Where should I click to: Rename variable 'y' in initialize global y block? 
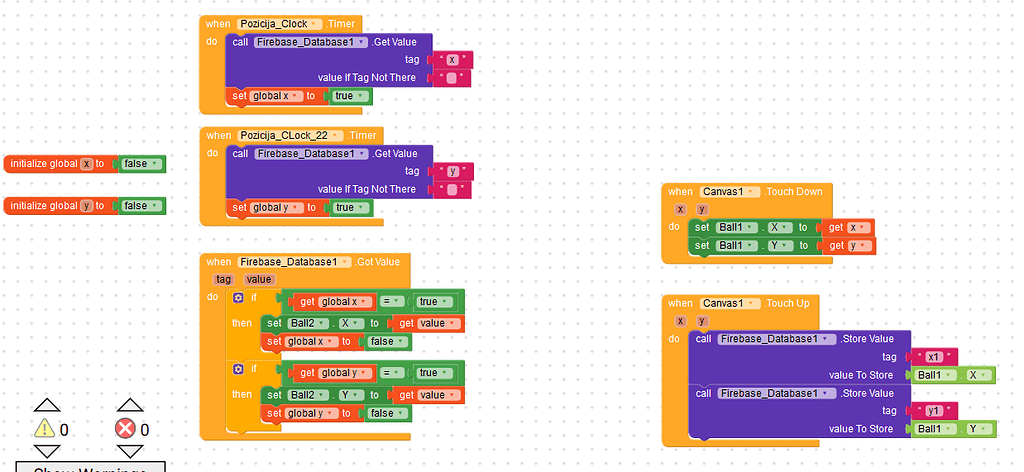point(87,206)
